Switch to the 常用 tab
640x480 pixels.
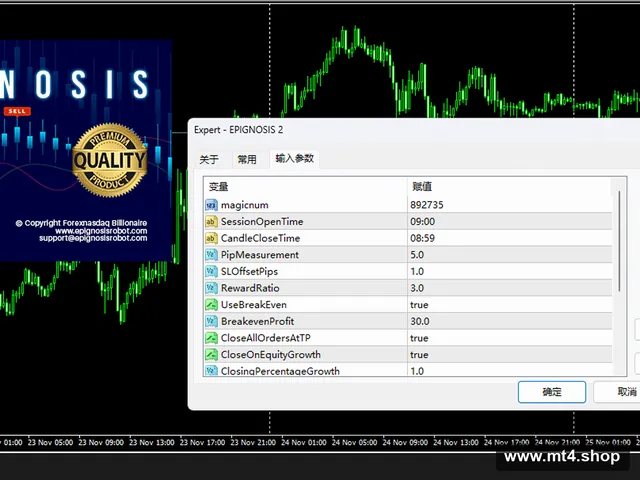pos(247,159)
